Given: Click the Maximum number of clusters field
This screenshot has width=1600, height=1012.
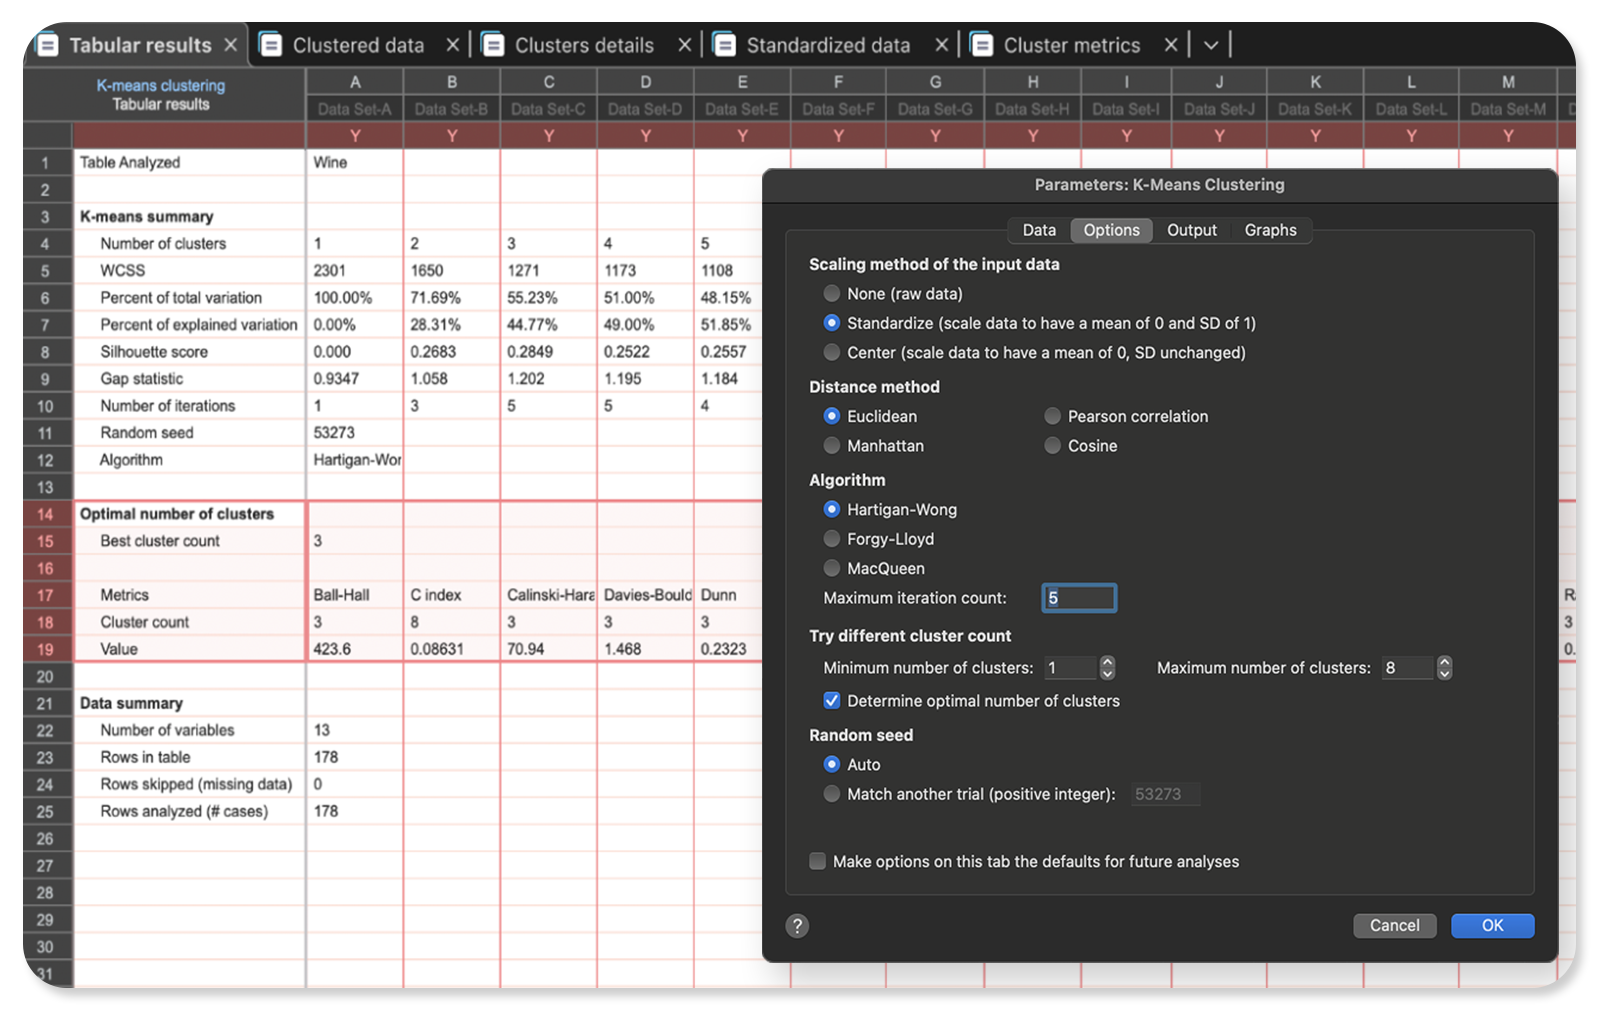Looking at the screenshot, I should pos(1408,668).
